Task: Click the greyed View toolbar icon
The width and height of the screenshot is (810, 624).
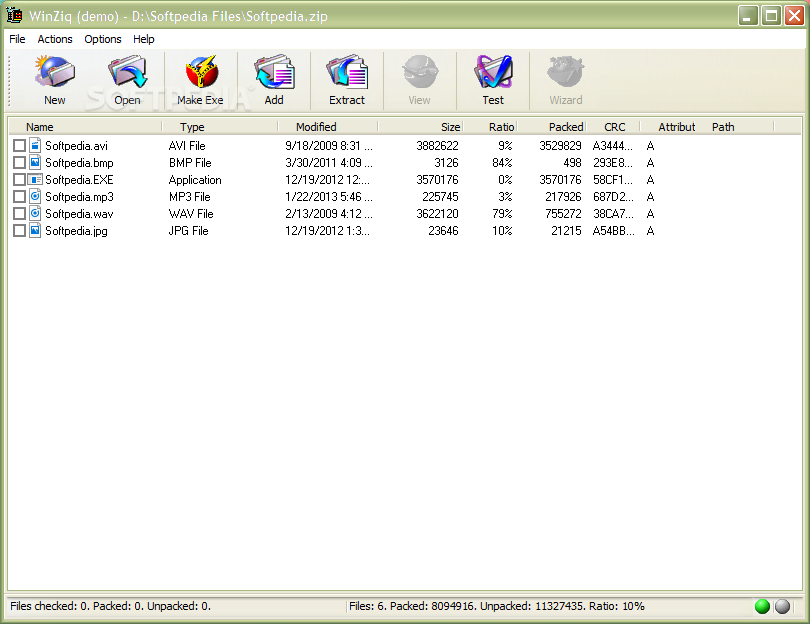Action: (x=420, y=72)
